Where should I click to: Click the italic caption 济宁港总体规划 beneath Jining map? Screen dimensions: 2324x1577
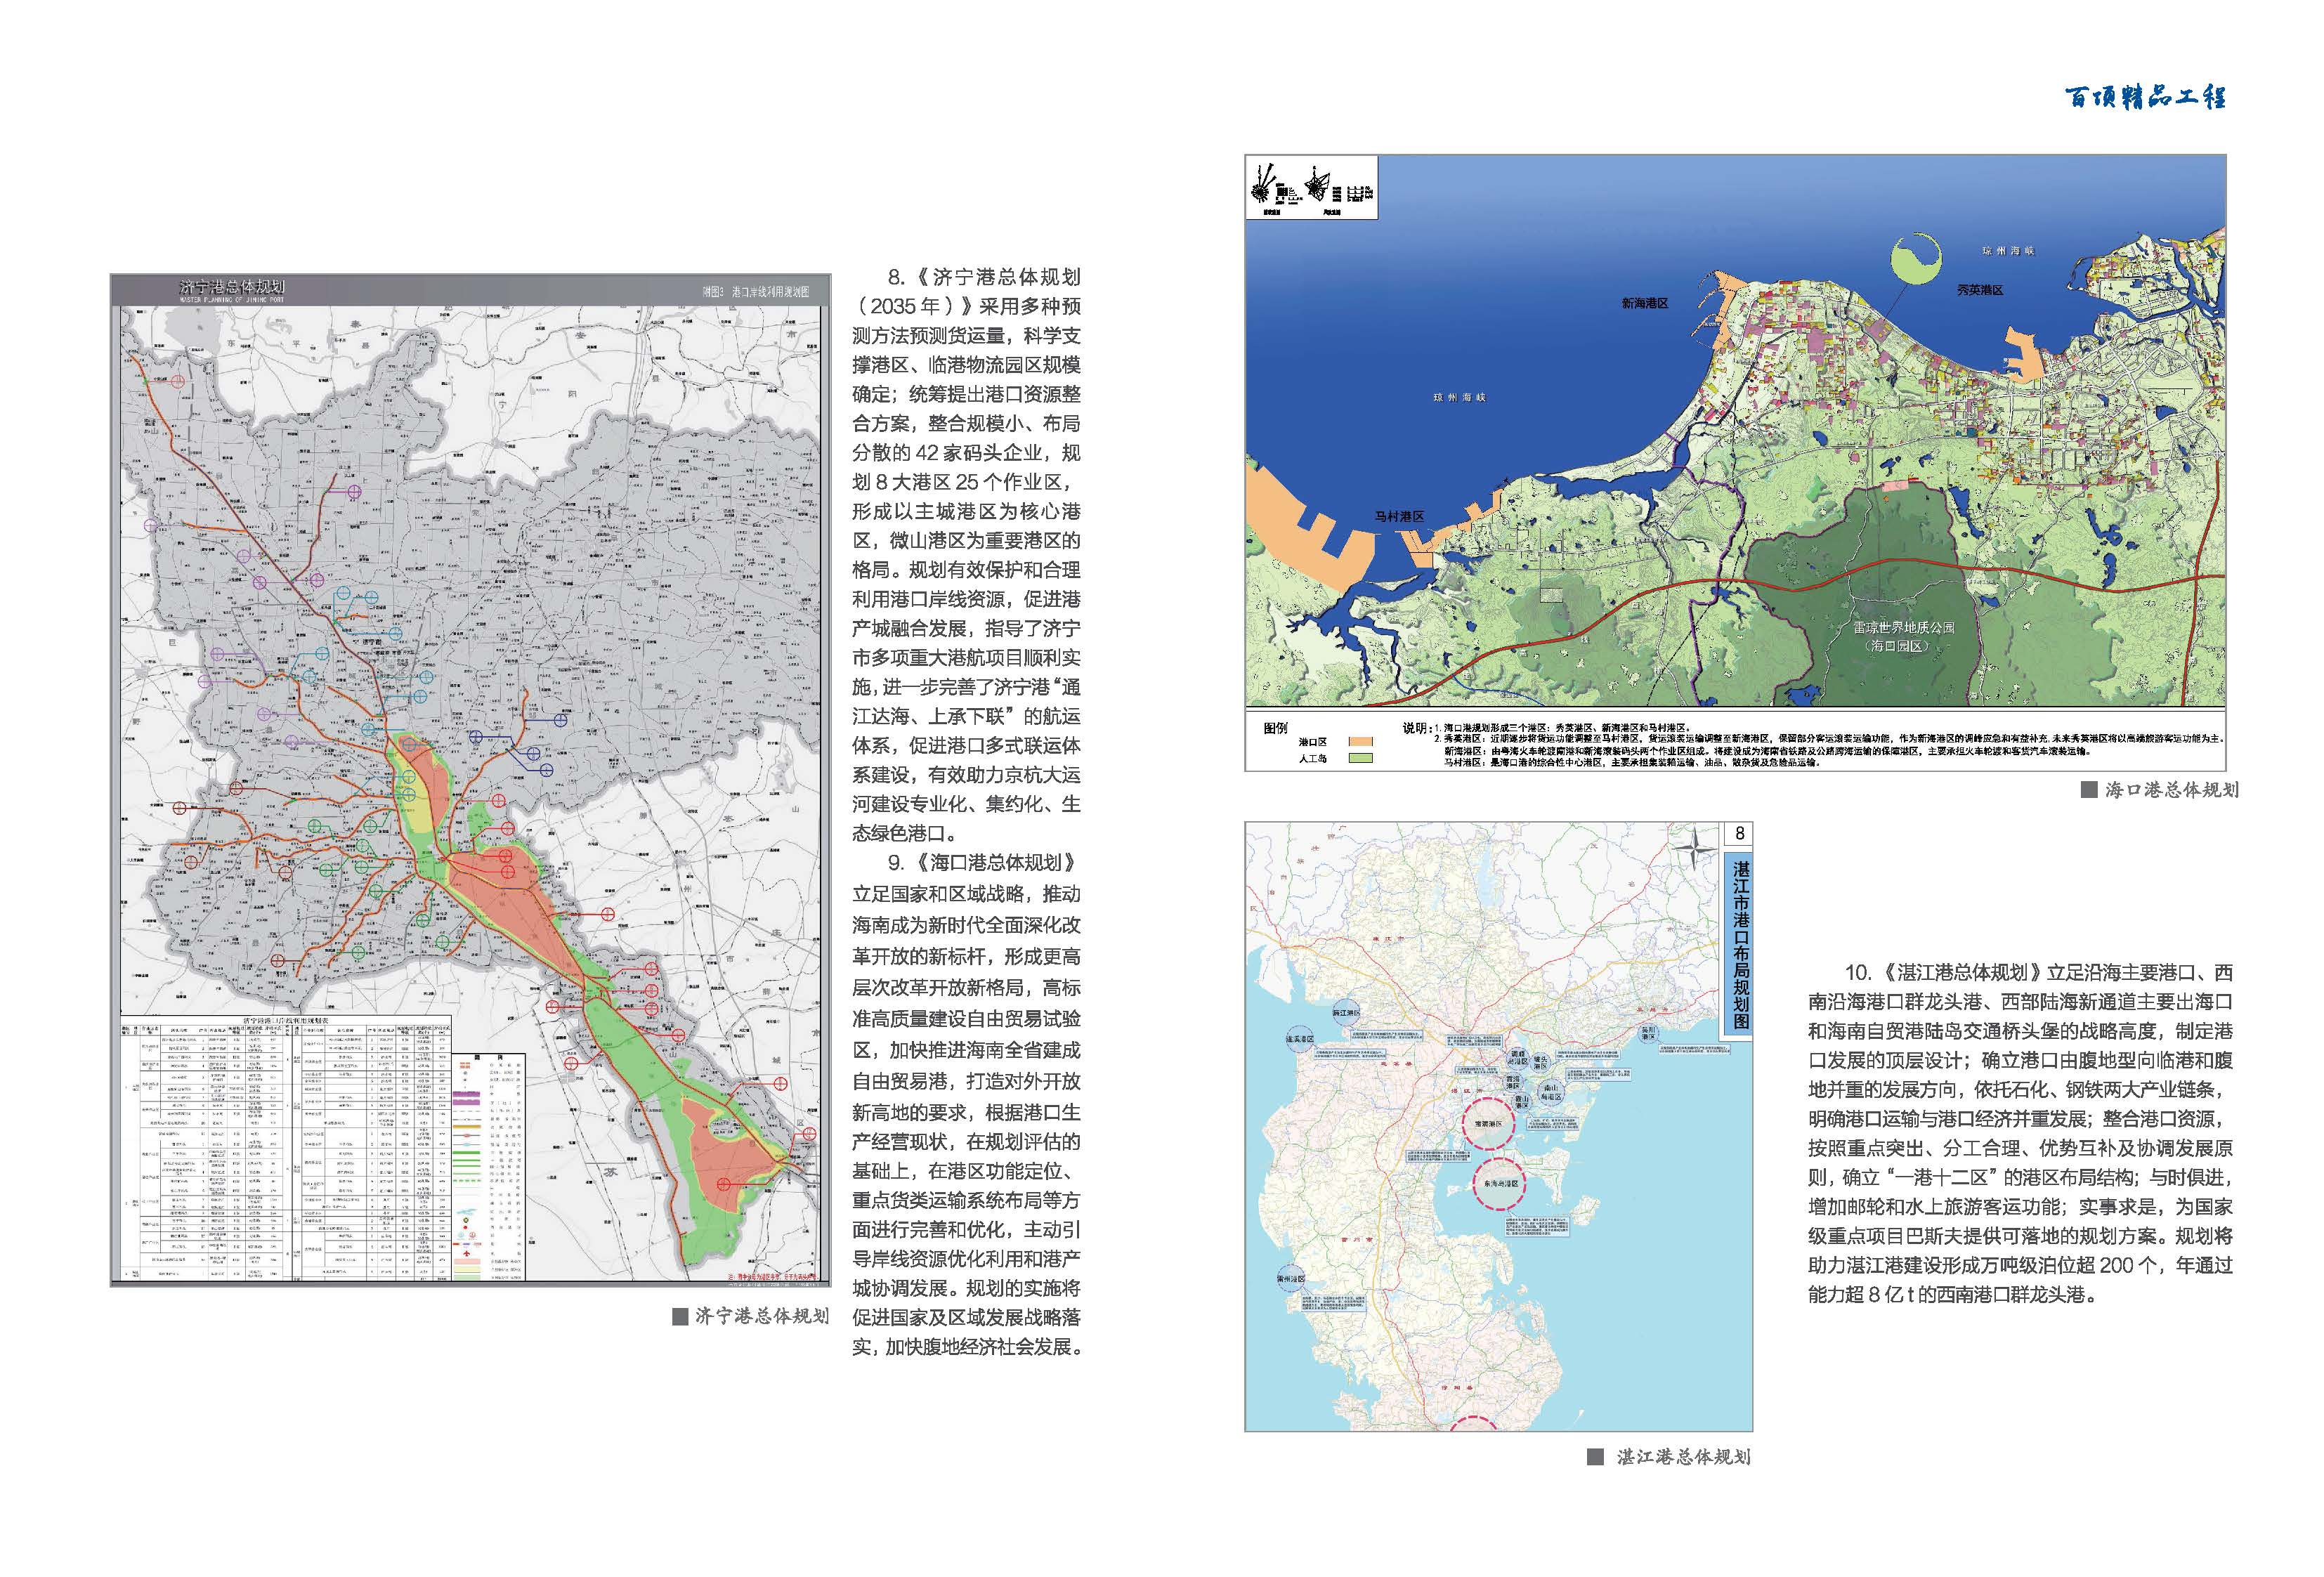(x=762, y=1316)
